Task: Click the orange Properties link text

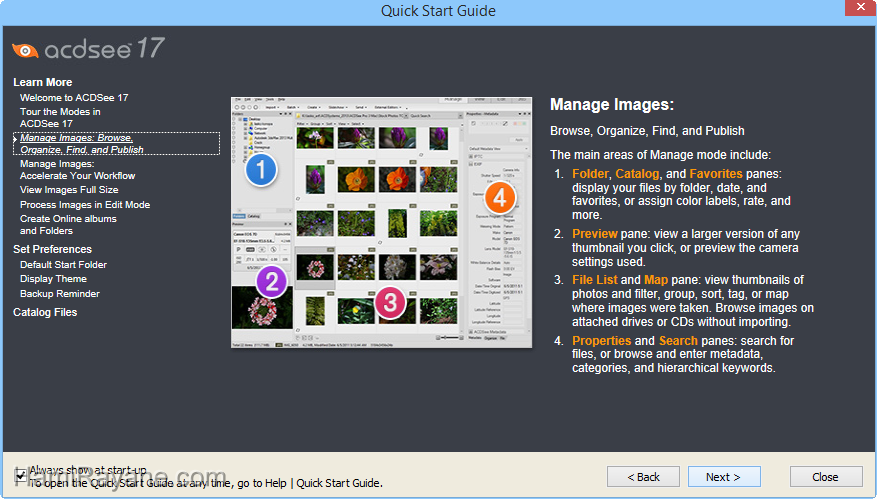Action: [x=601, y=341]
